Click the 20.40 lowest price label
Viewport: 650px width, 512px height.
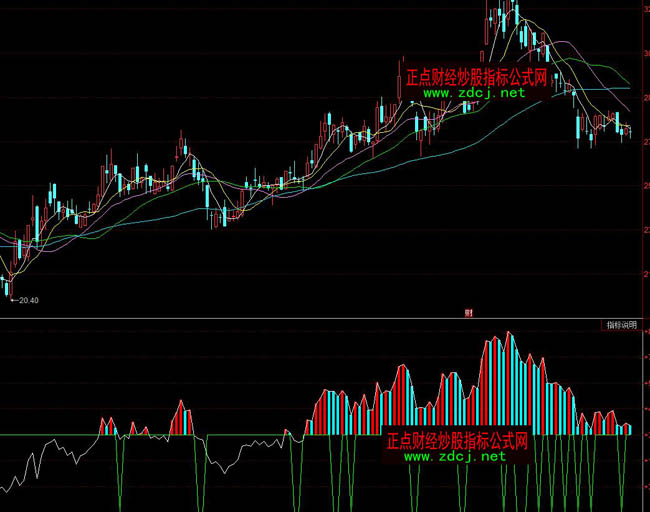click(x=26, y=298)
